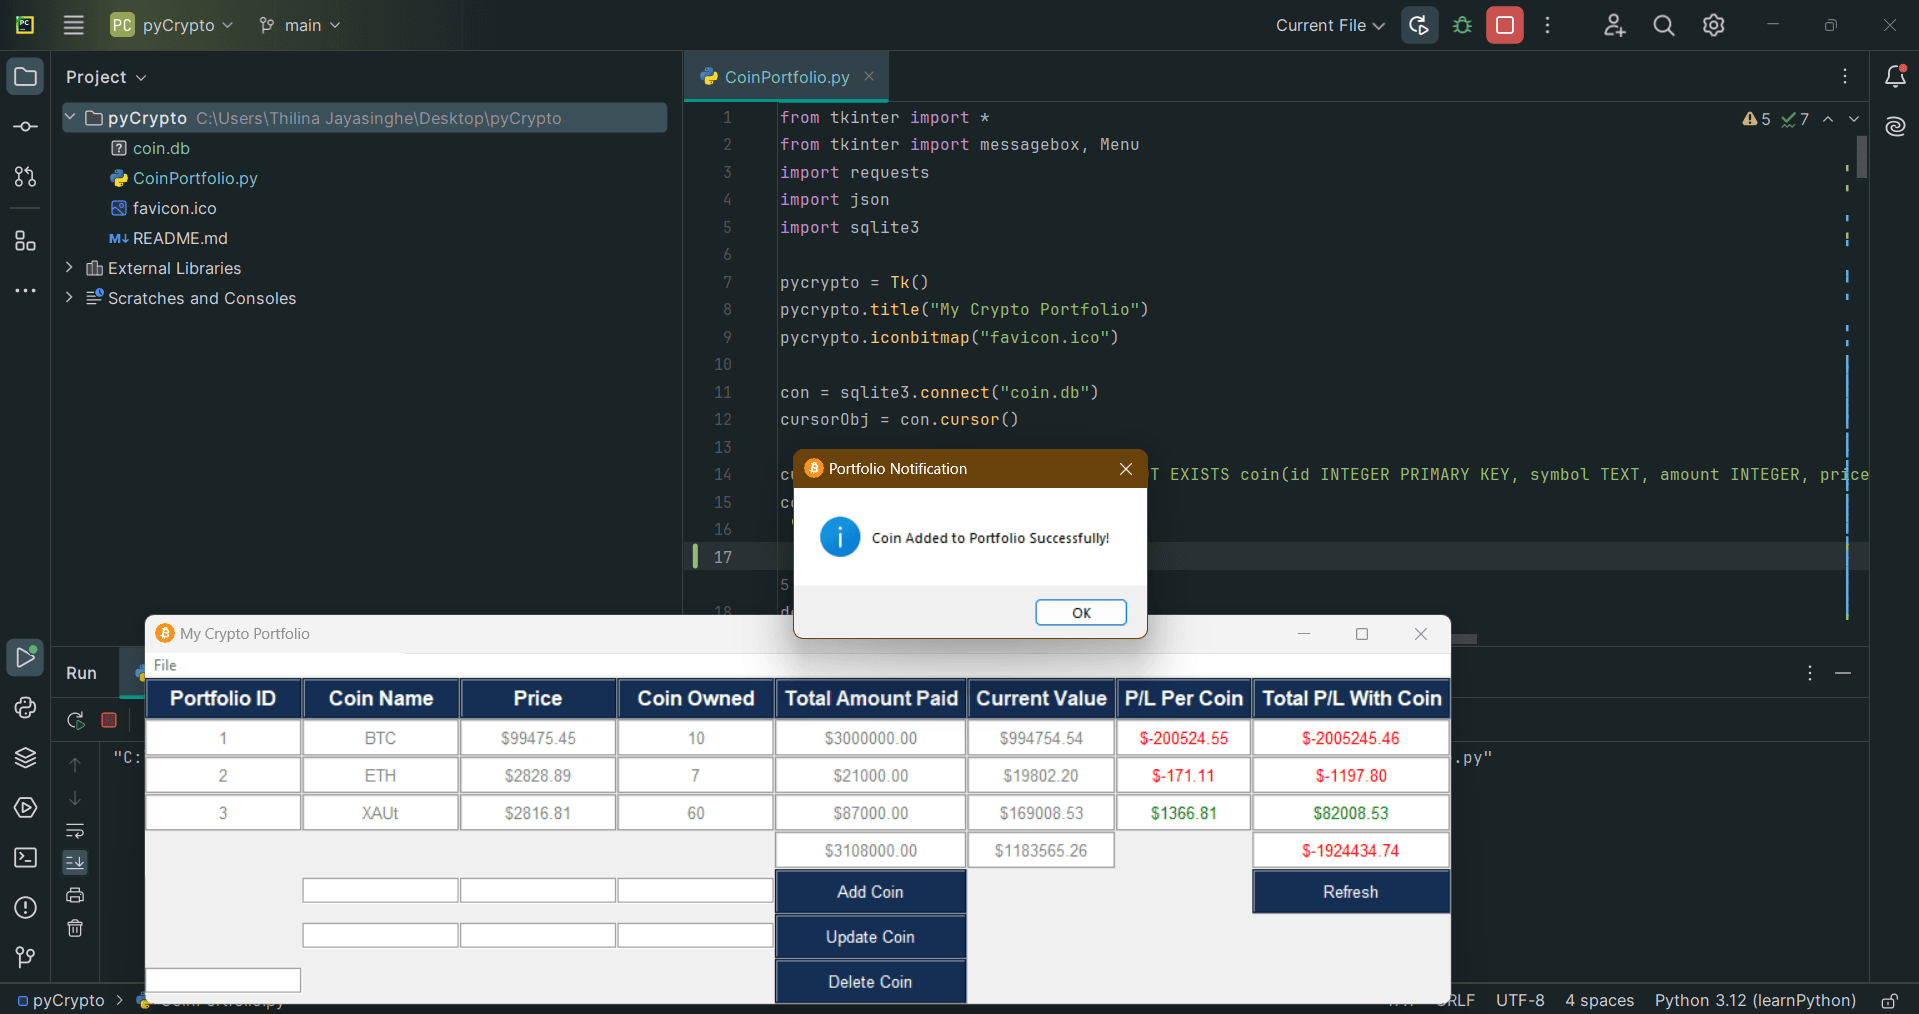The height and width of the screenshot is (1014, 1919).
Task: Open IDE settings gear icon
Action: point(1713,25)
